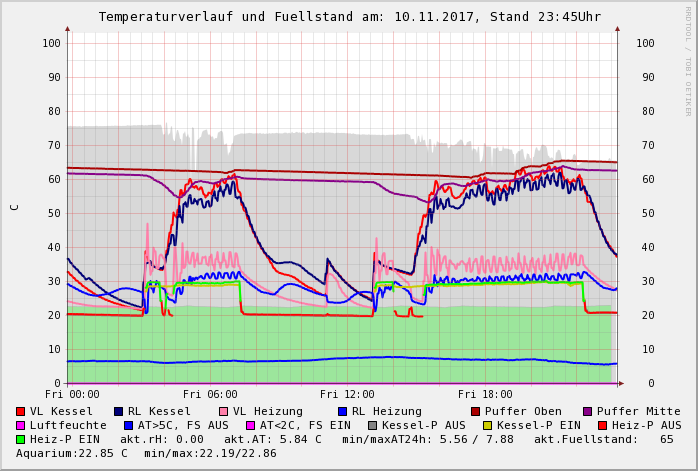
Task: Click the AT<2C, FS EIN legend swatch
Action: tap(252, 425)
